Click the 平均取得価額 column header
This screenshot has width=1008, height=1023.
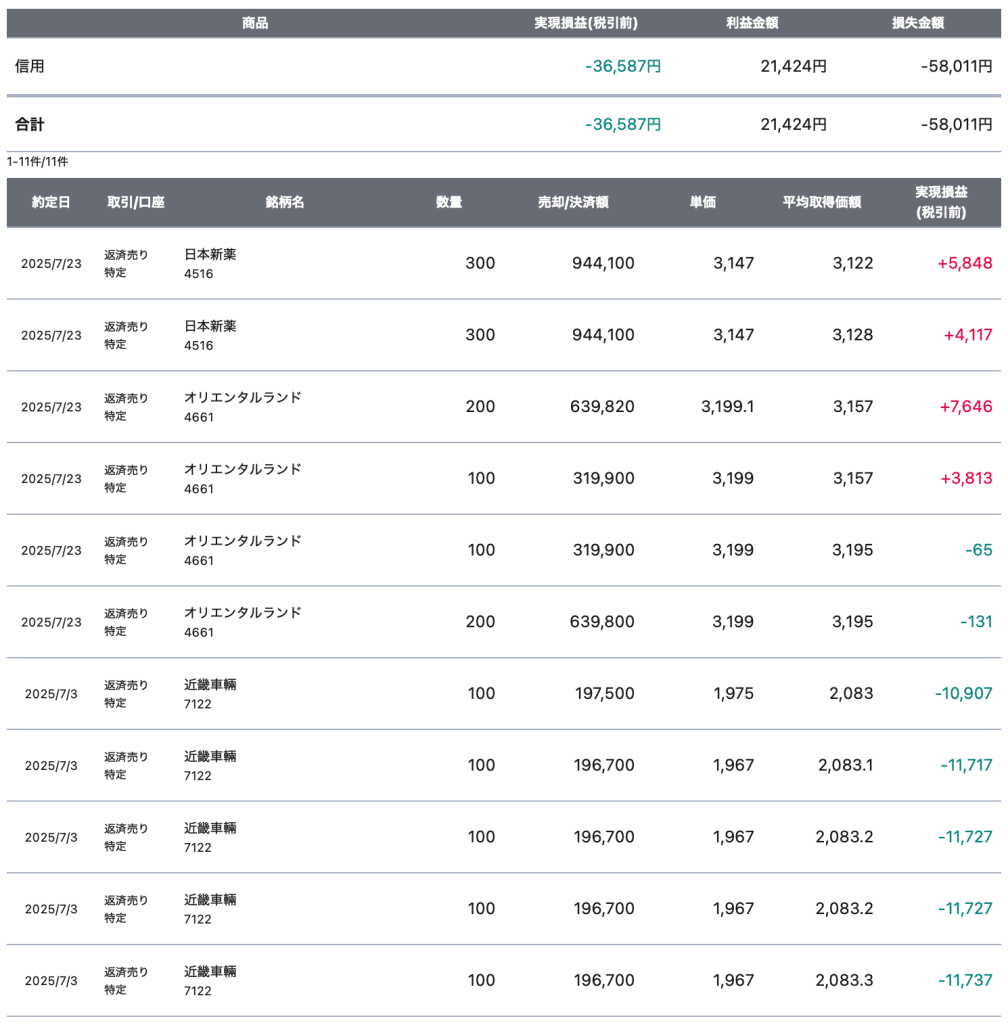click(821, 202)
